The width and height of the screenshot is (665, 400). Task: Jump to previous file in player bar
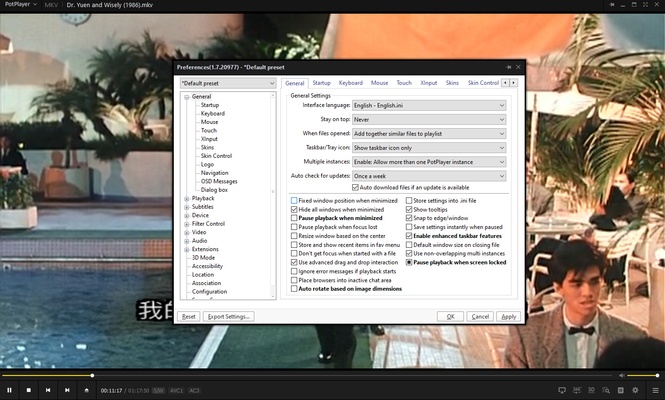coord(48,390)
